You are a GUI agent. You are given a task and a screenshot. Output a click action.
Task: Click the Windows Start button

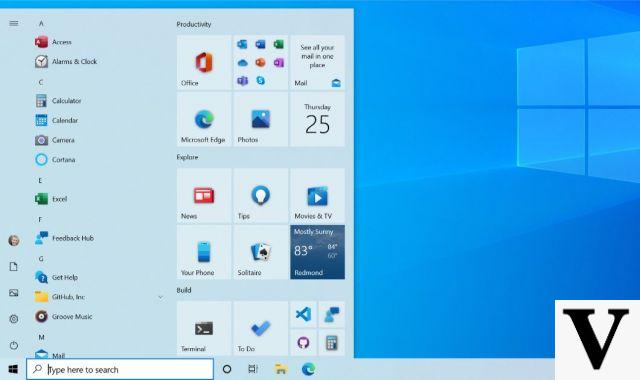(13, 369)
